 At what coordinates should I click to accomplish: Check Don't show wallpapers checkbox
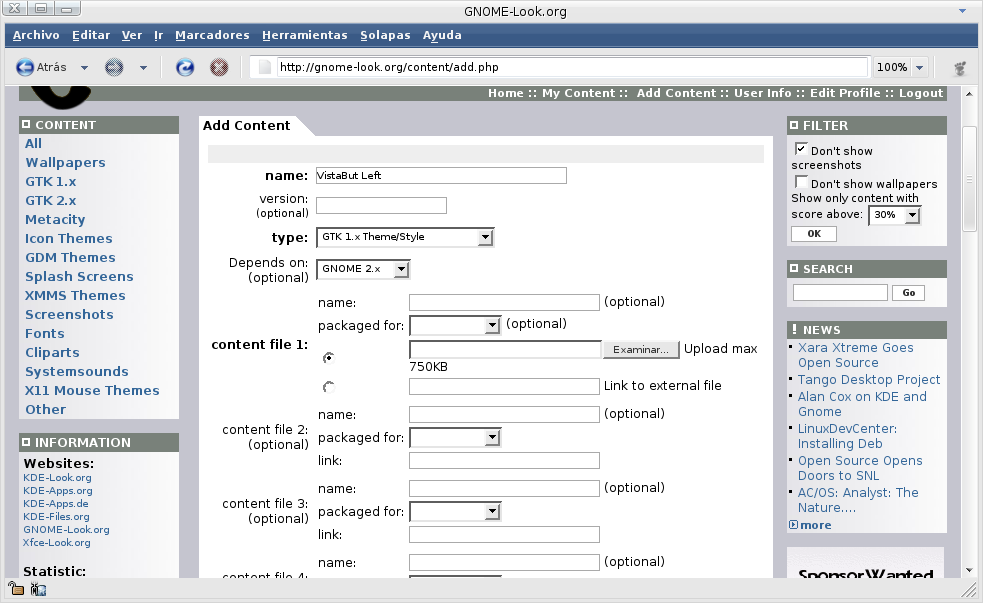[801, 182]
